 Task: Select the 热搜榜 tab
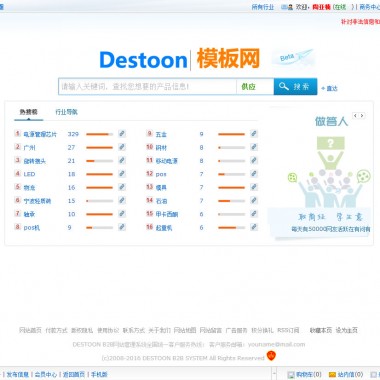(x=29, y=112)
